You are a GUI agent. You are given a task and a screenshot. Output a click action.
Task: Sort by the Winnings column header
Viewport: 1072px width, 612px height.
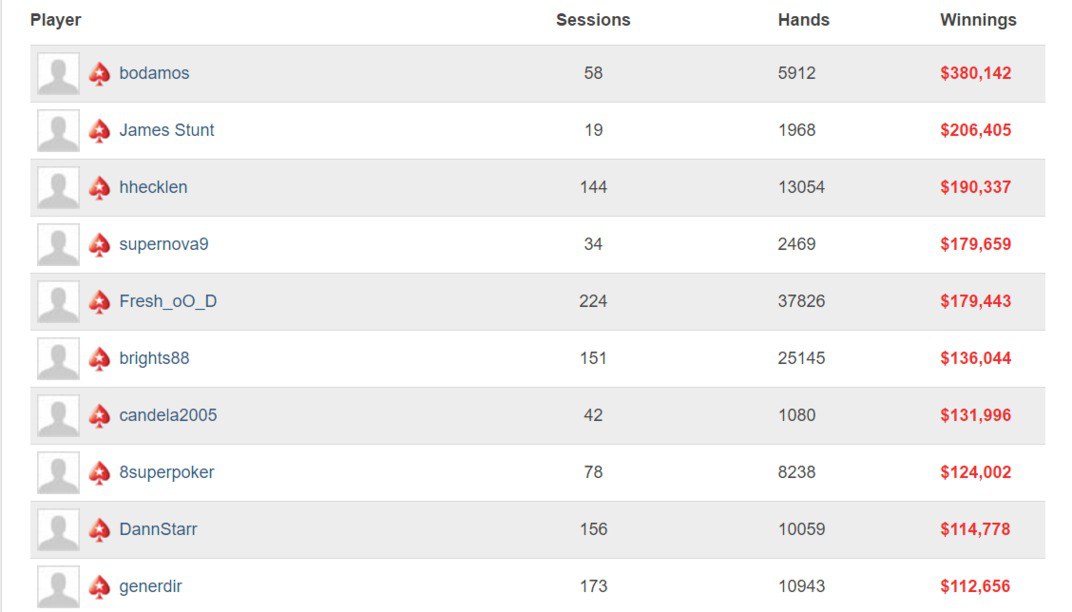977,20
